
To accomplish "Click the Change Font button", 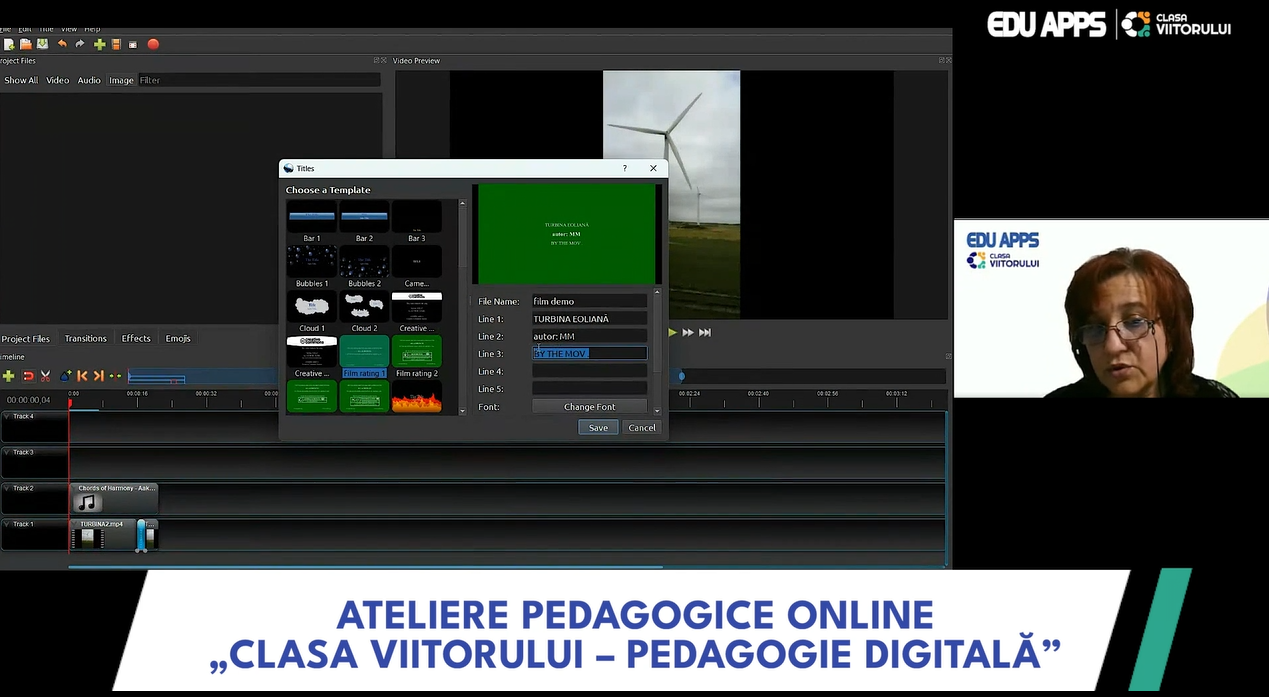I will point(590,407).
